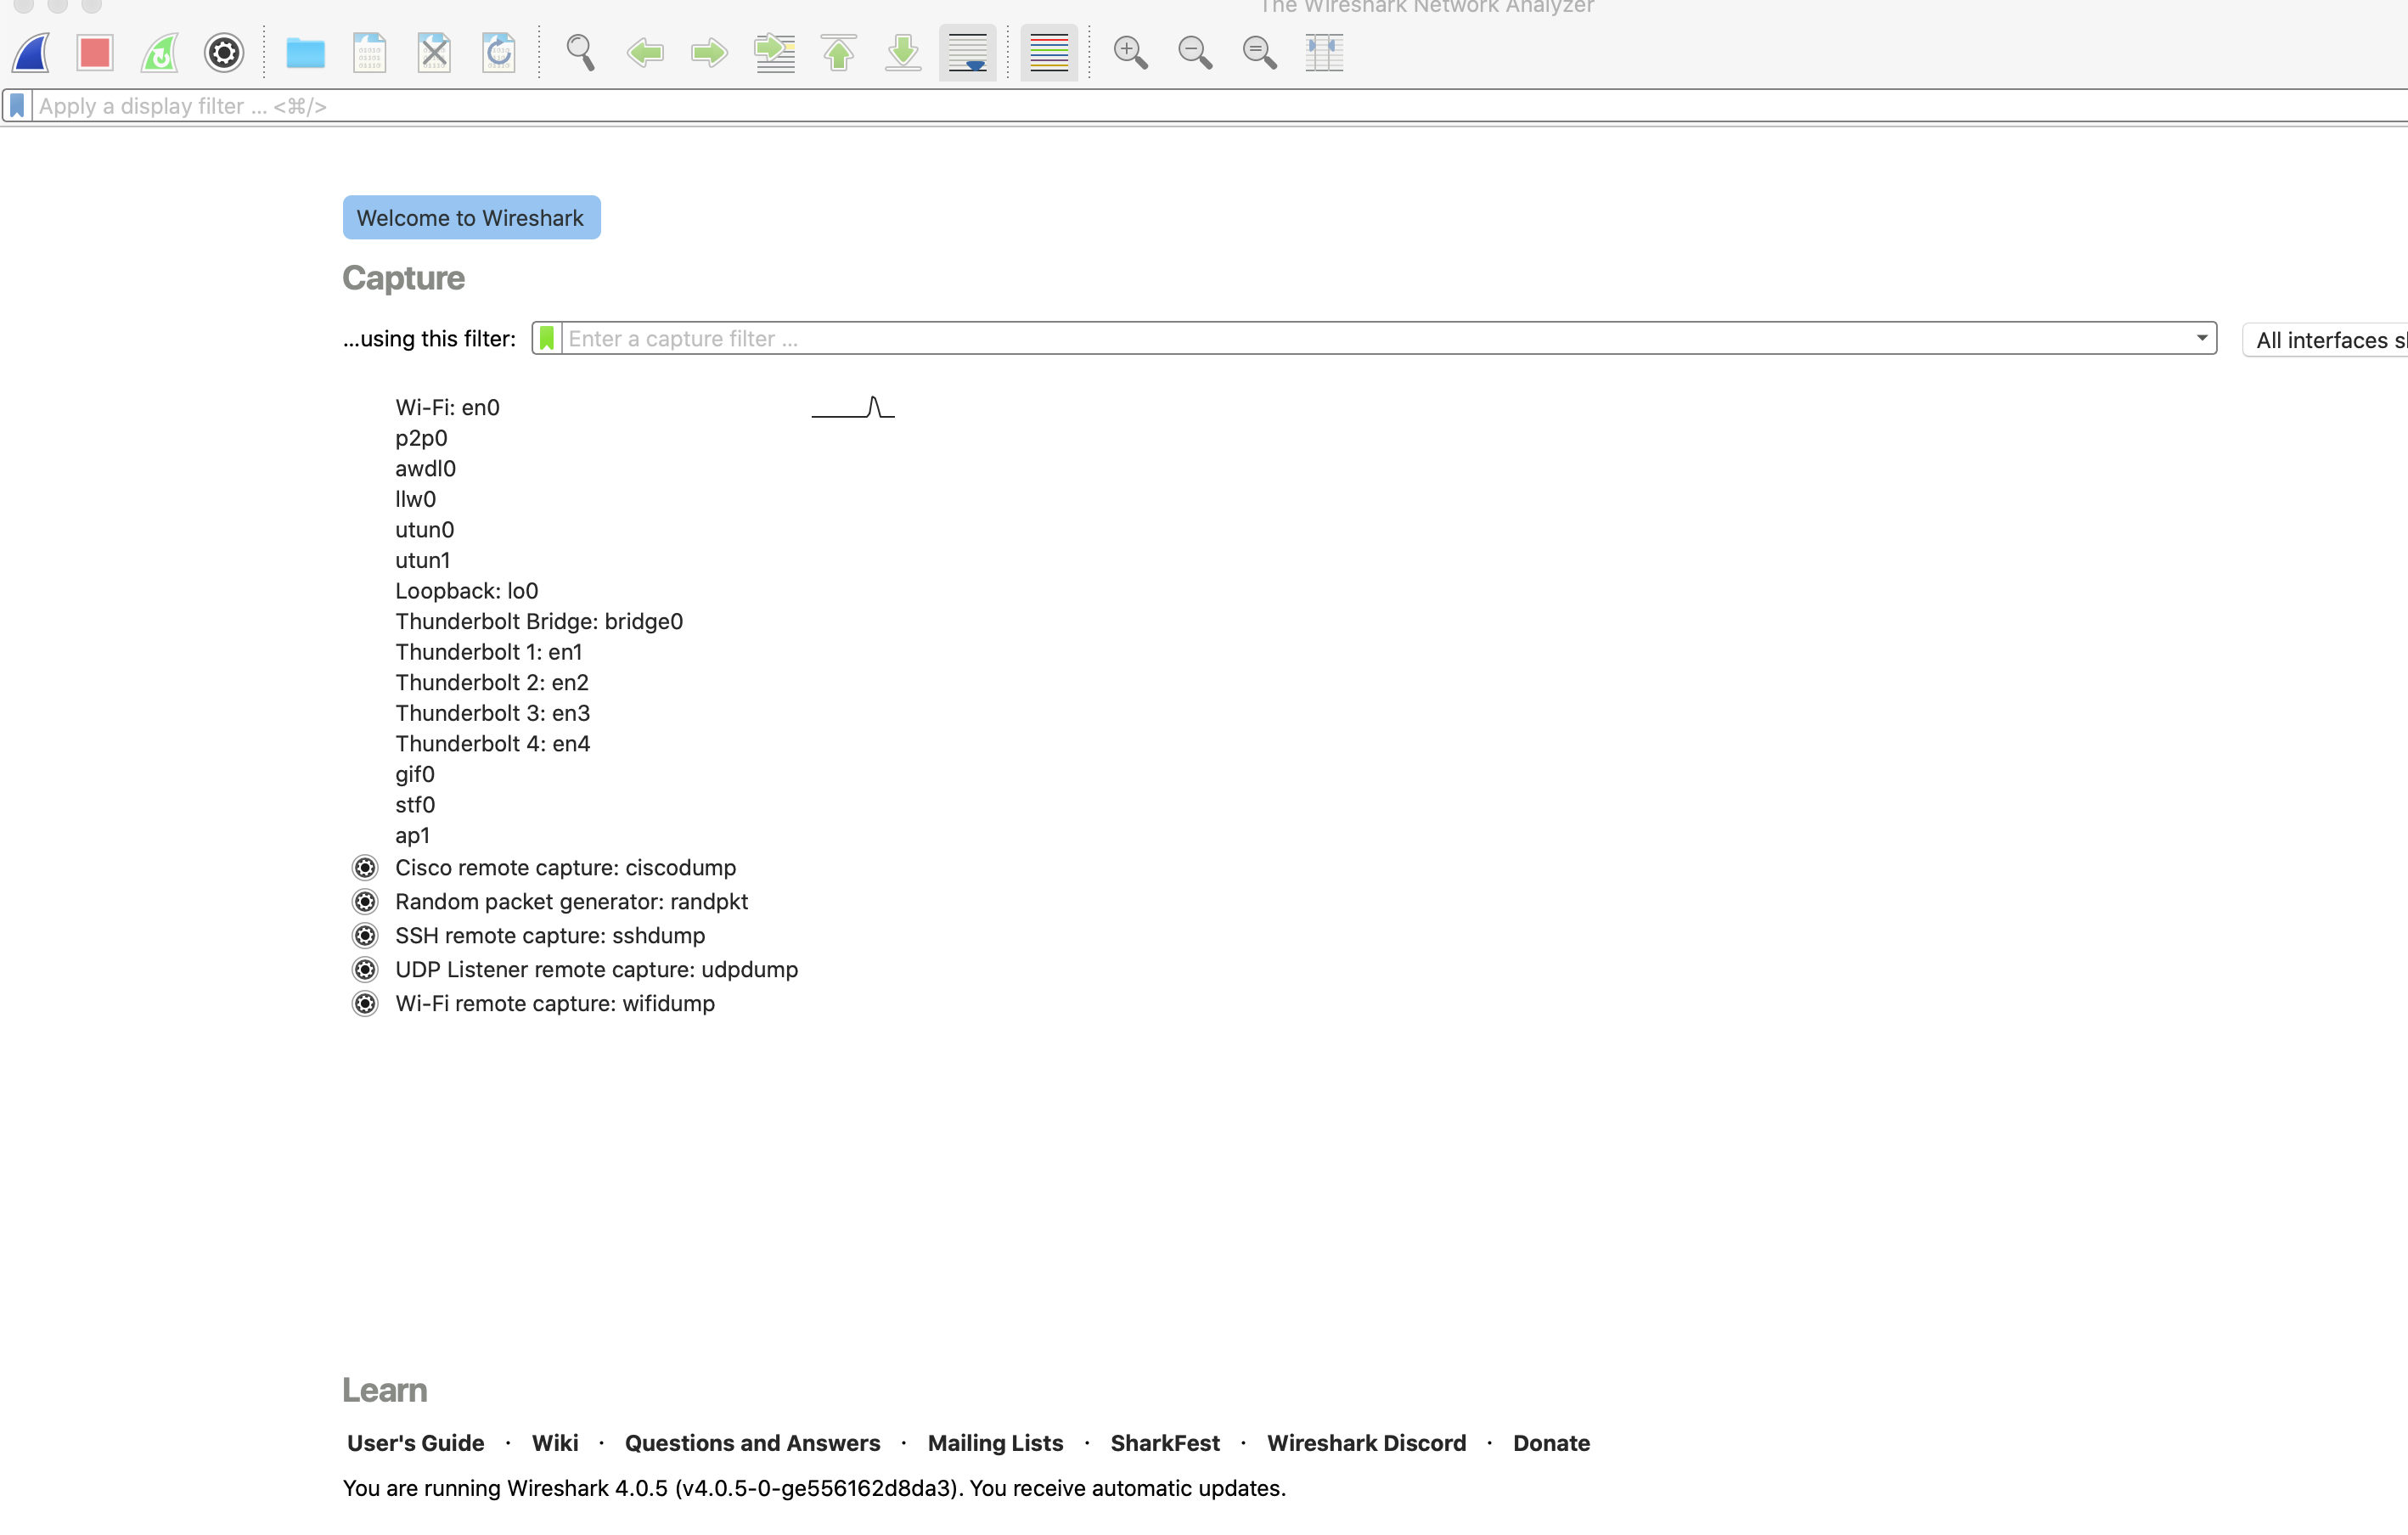Open wifidump interface options gear icon
This screenshot has height=1535, width=2408.
pos(365,1004)
